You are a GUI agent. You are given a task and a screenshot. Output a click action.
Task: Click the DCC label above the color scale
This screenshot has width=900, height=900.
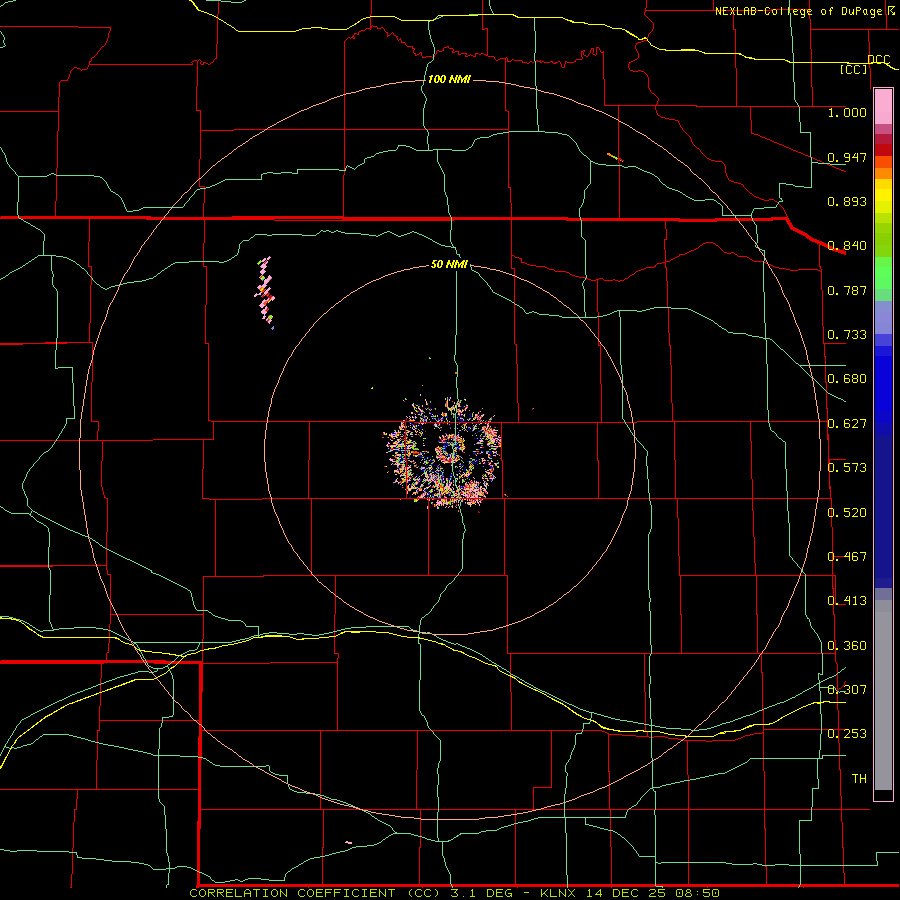pos(879,59)
